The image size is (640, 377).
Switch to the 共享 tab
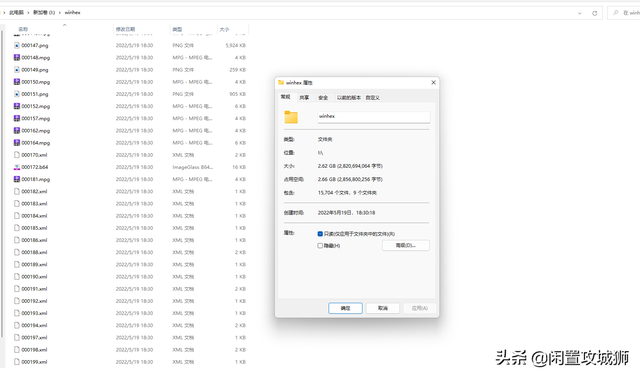304,98
